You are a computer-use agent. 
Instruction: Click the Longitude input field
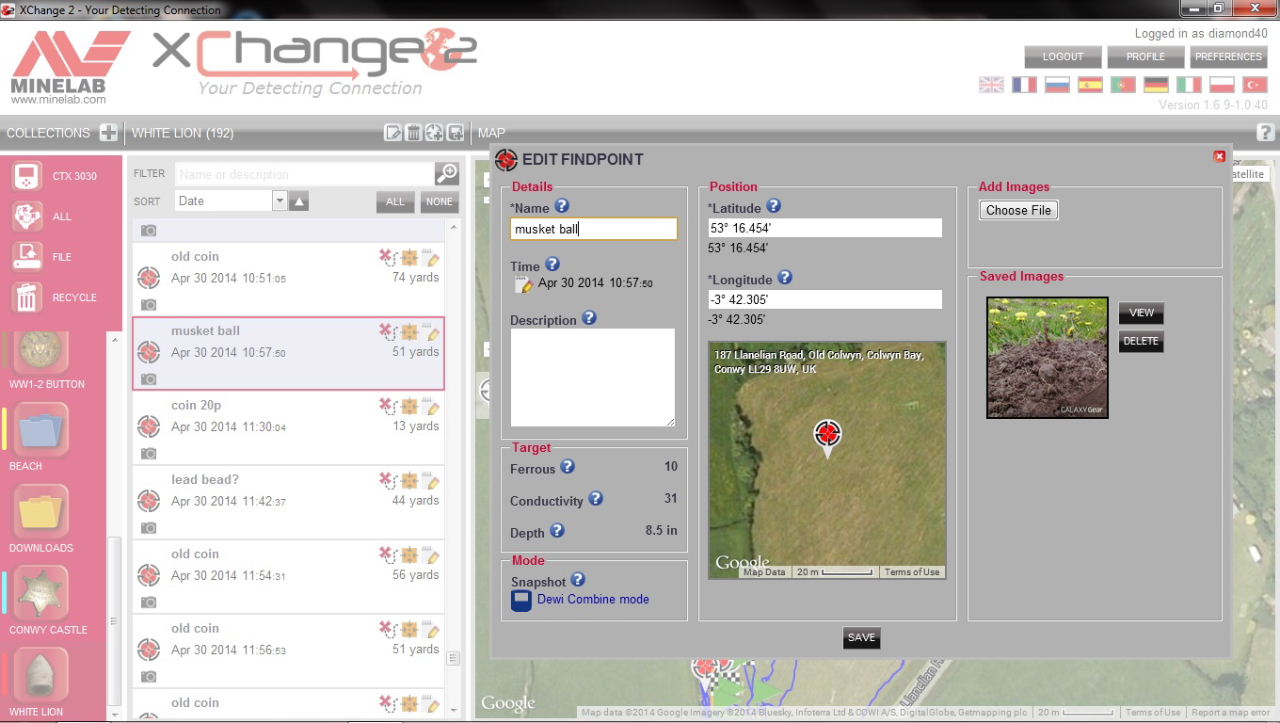point(825,299)
